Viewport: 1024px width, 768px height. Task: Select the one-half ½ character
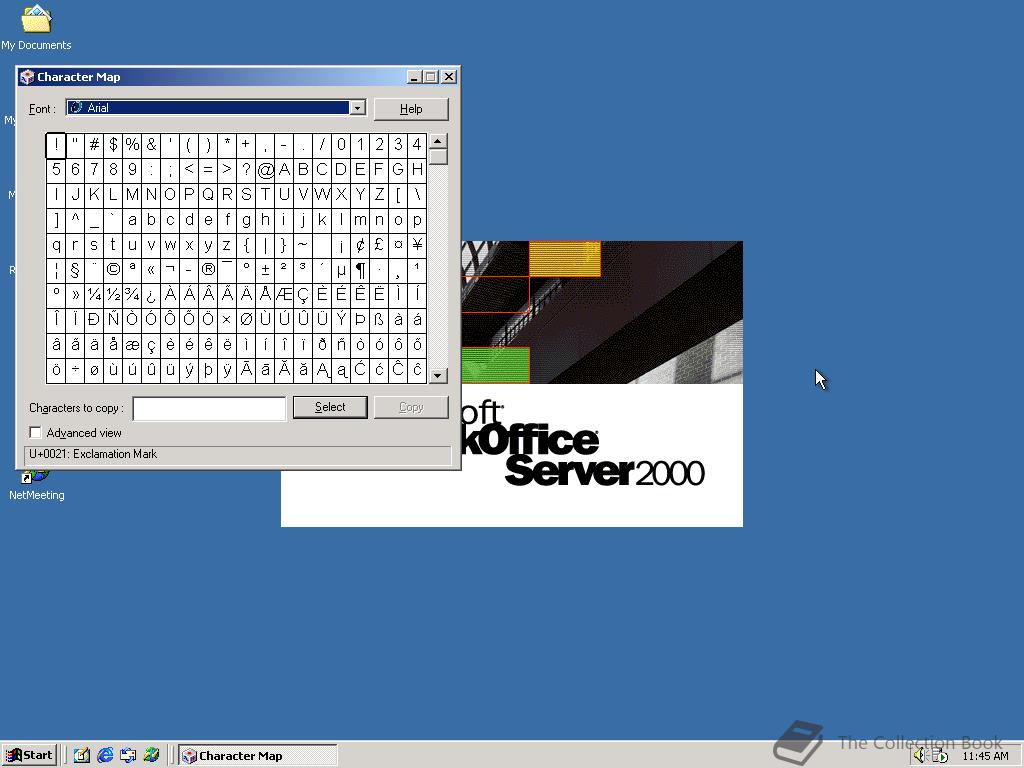(113, 295)
